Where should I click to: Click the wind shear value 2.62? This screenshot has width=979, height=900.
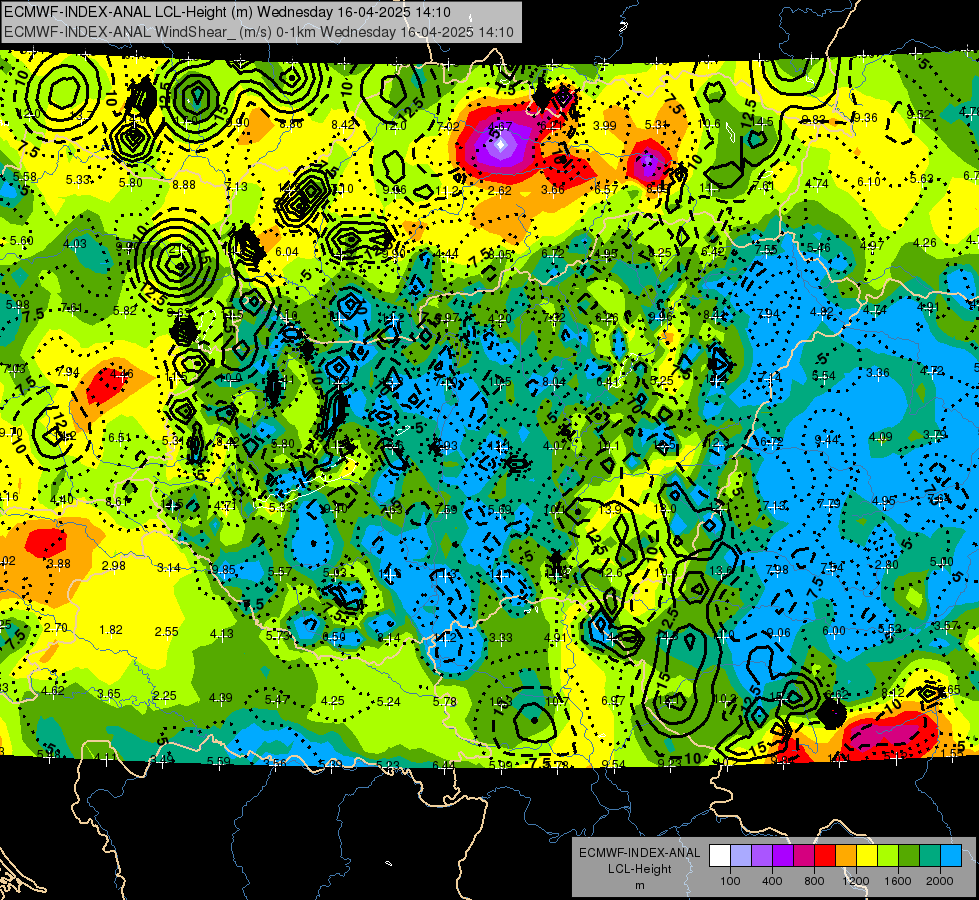(x=500, y=190)
